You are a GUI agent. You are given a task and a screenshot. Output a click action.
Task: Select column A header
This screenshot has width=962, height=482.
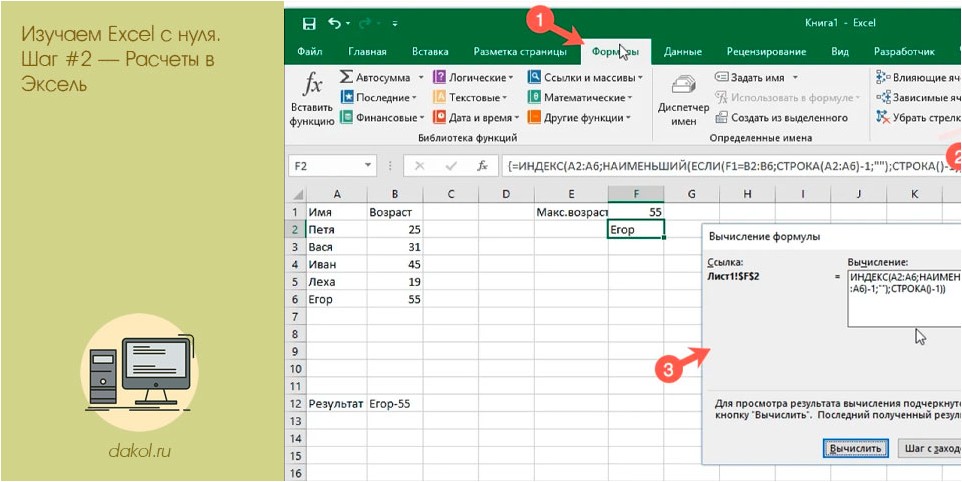click(x=337, y=194)
